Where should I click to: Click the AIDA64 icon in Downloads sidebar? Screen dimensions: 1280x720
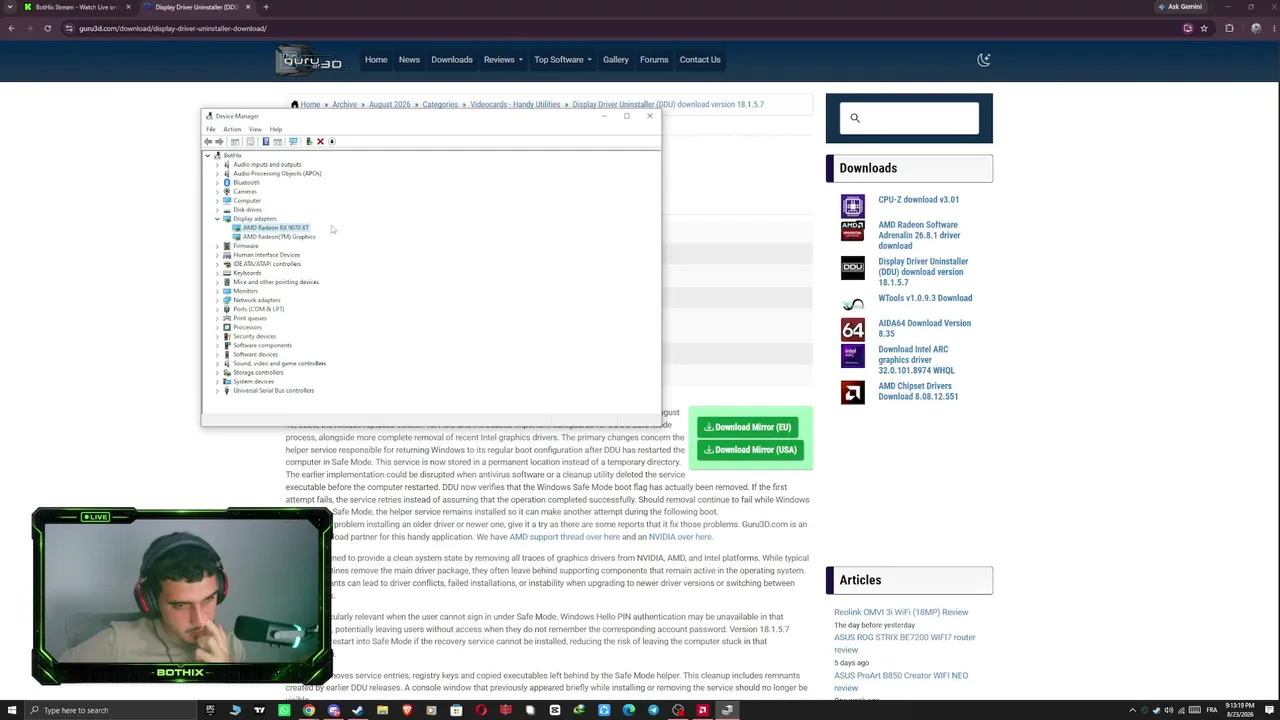click(853, 329)
